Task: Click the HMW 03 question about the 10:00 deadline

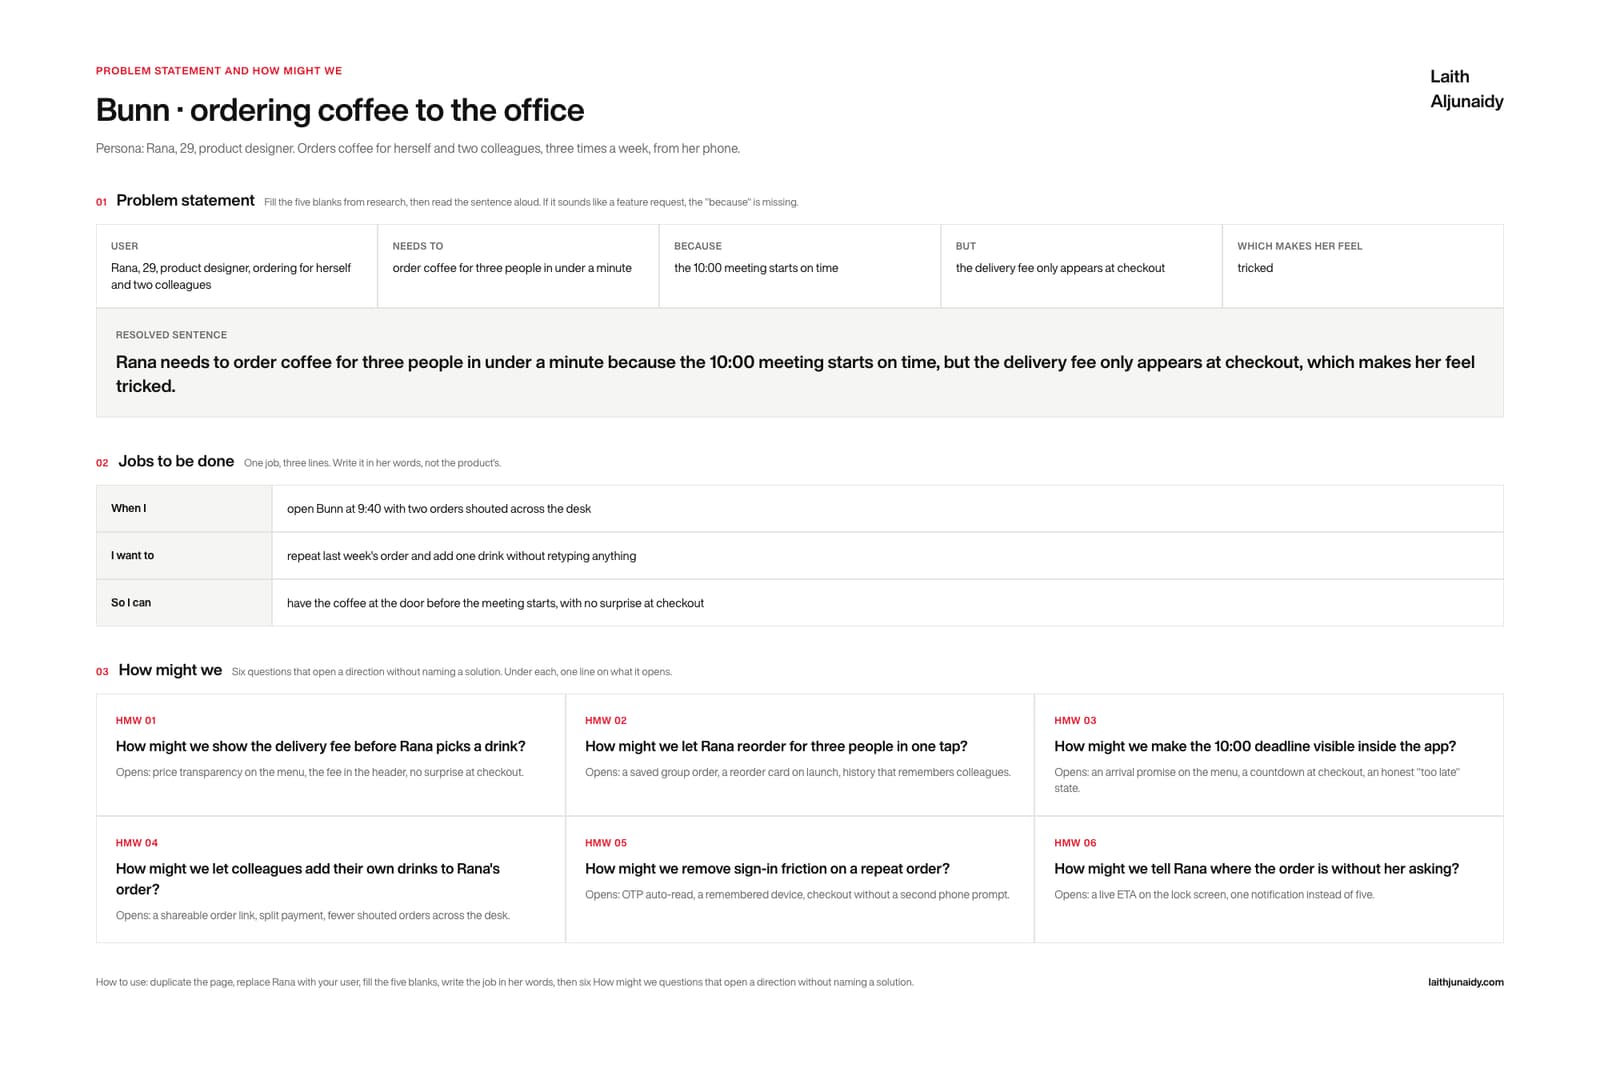Action: click(x=1255, y=746)
